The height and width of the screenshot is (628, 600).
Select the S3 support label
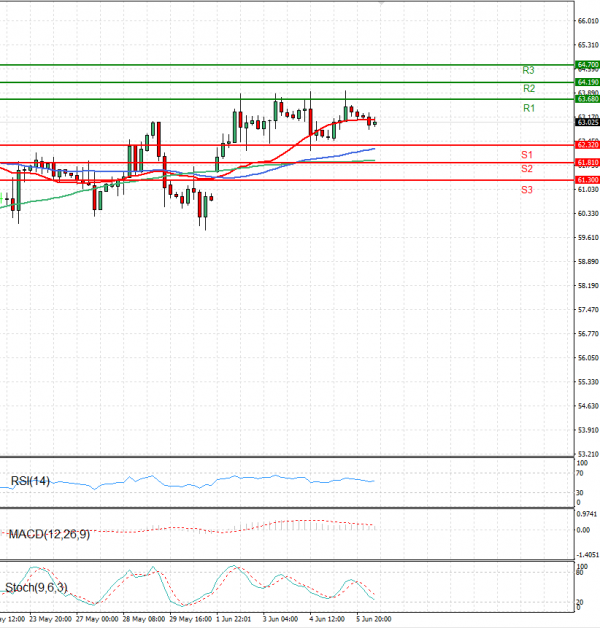pos(526,189)
